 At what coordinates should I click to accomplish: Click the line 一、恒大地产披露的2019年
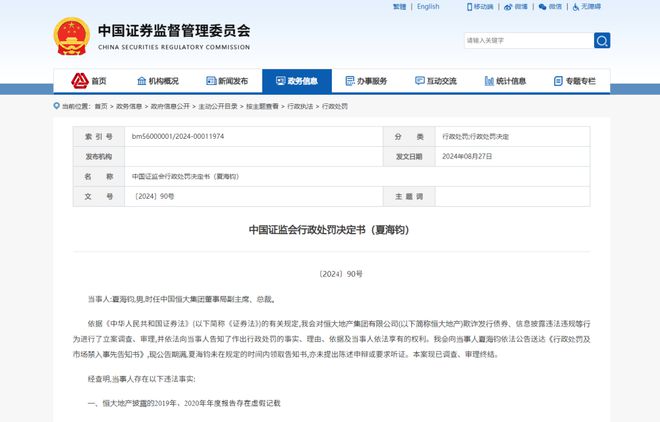point(184,403)
